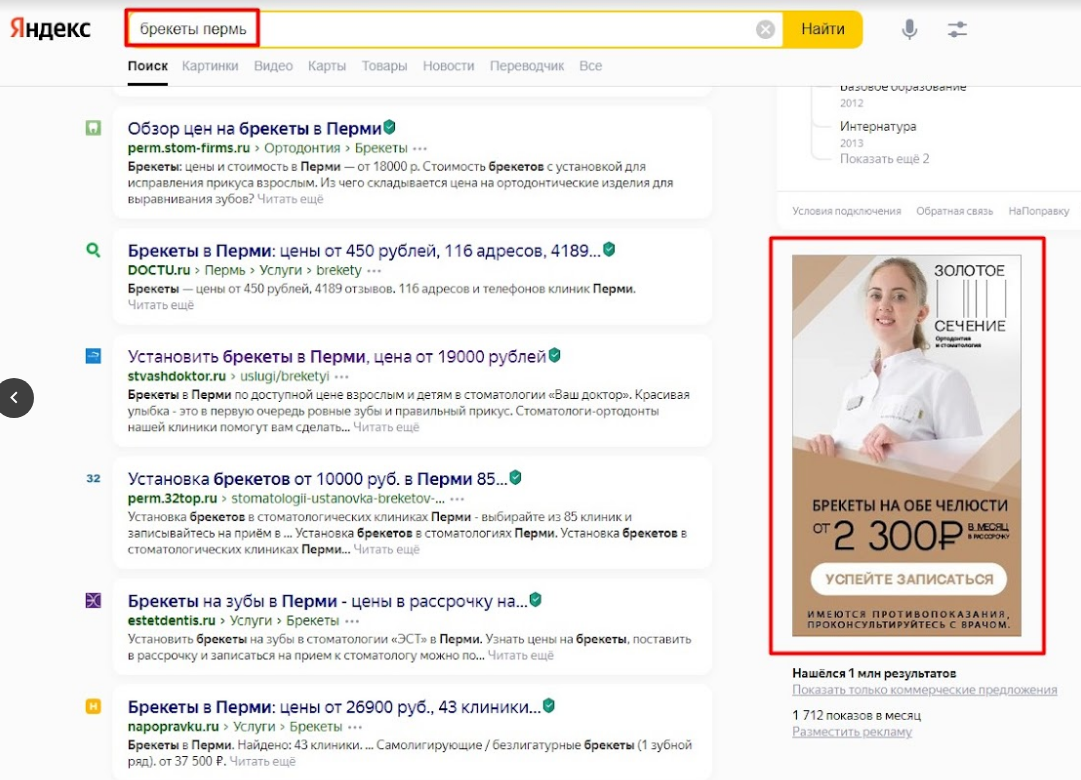Screen dimensions: 1081x780
Task: Click the 'Разместить рекламу' link
Action: 852,732
